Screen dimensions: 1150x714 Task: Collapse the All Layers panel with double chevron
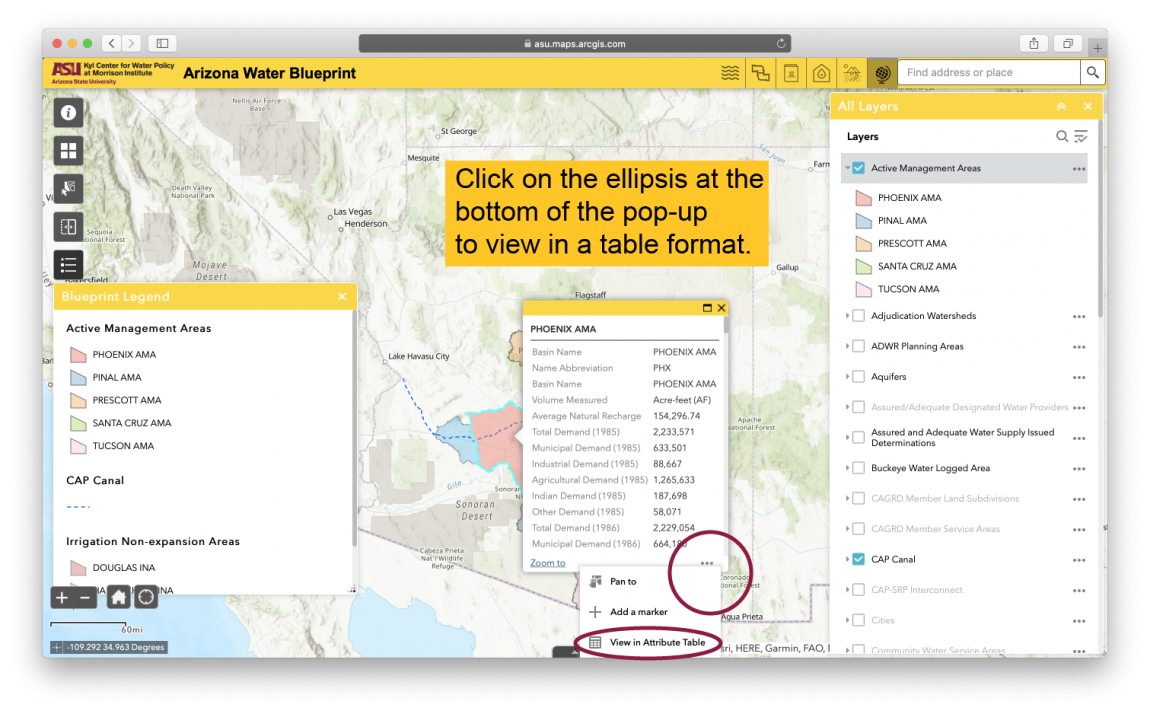coord(1061,106)
